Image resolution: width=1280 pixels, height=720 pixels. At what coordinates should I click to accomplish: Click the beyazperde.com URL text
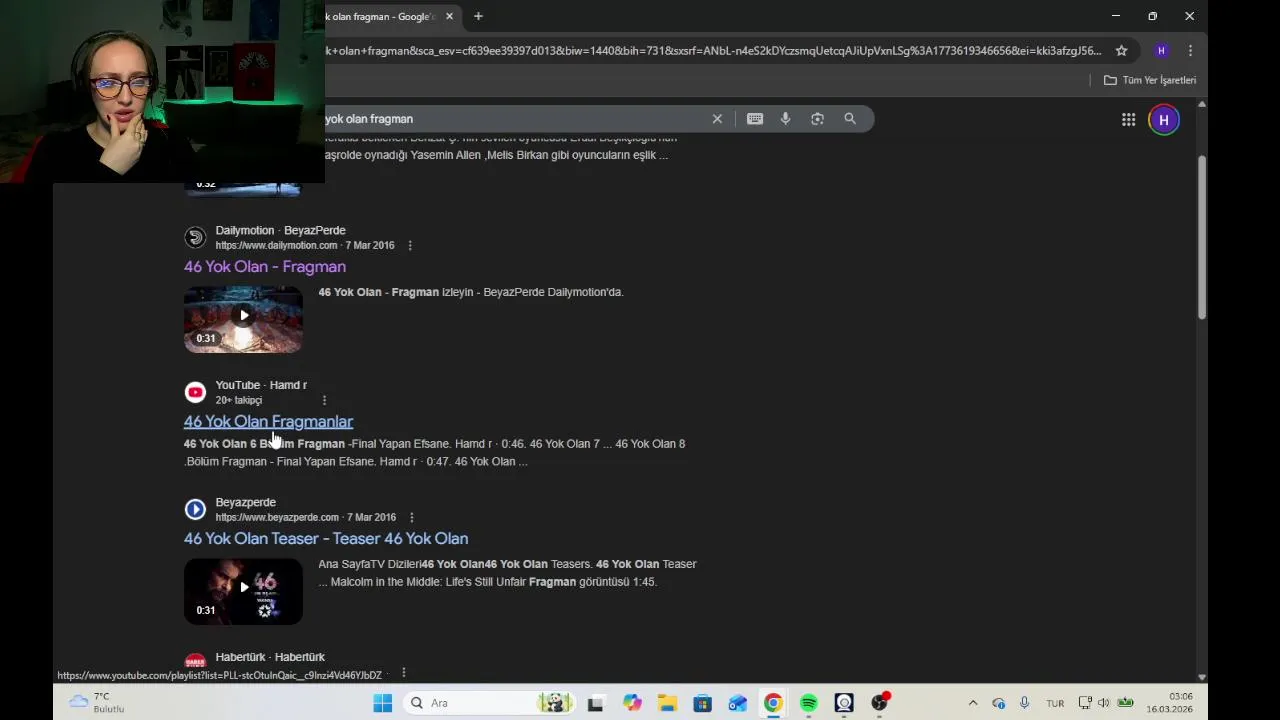click(x=277, y=518)
